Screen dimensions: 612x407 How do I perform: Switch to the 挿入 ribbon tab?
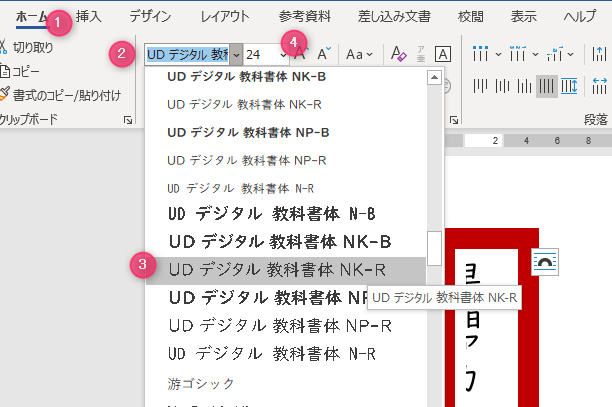click(x=89, y=16)
